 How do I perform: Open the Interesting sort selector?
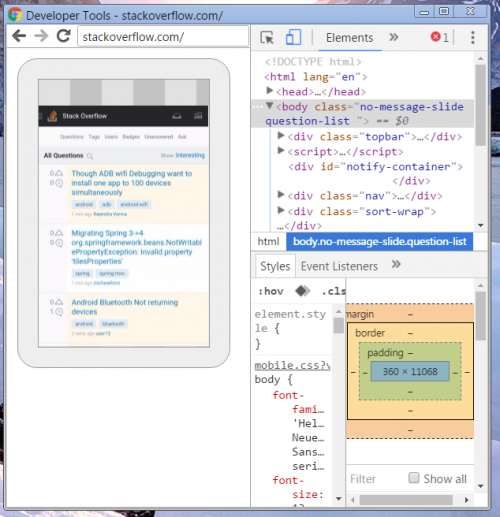[x=190, y=155]
